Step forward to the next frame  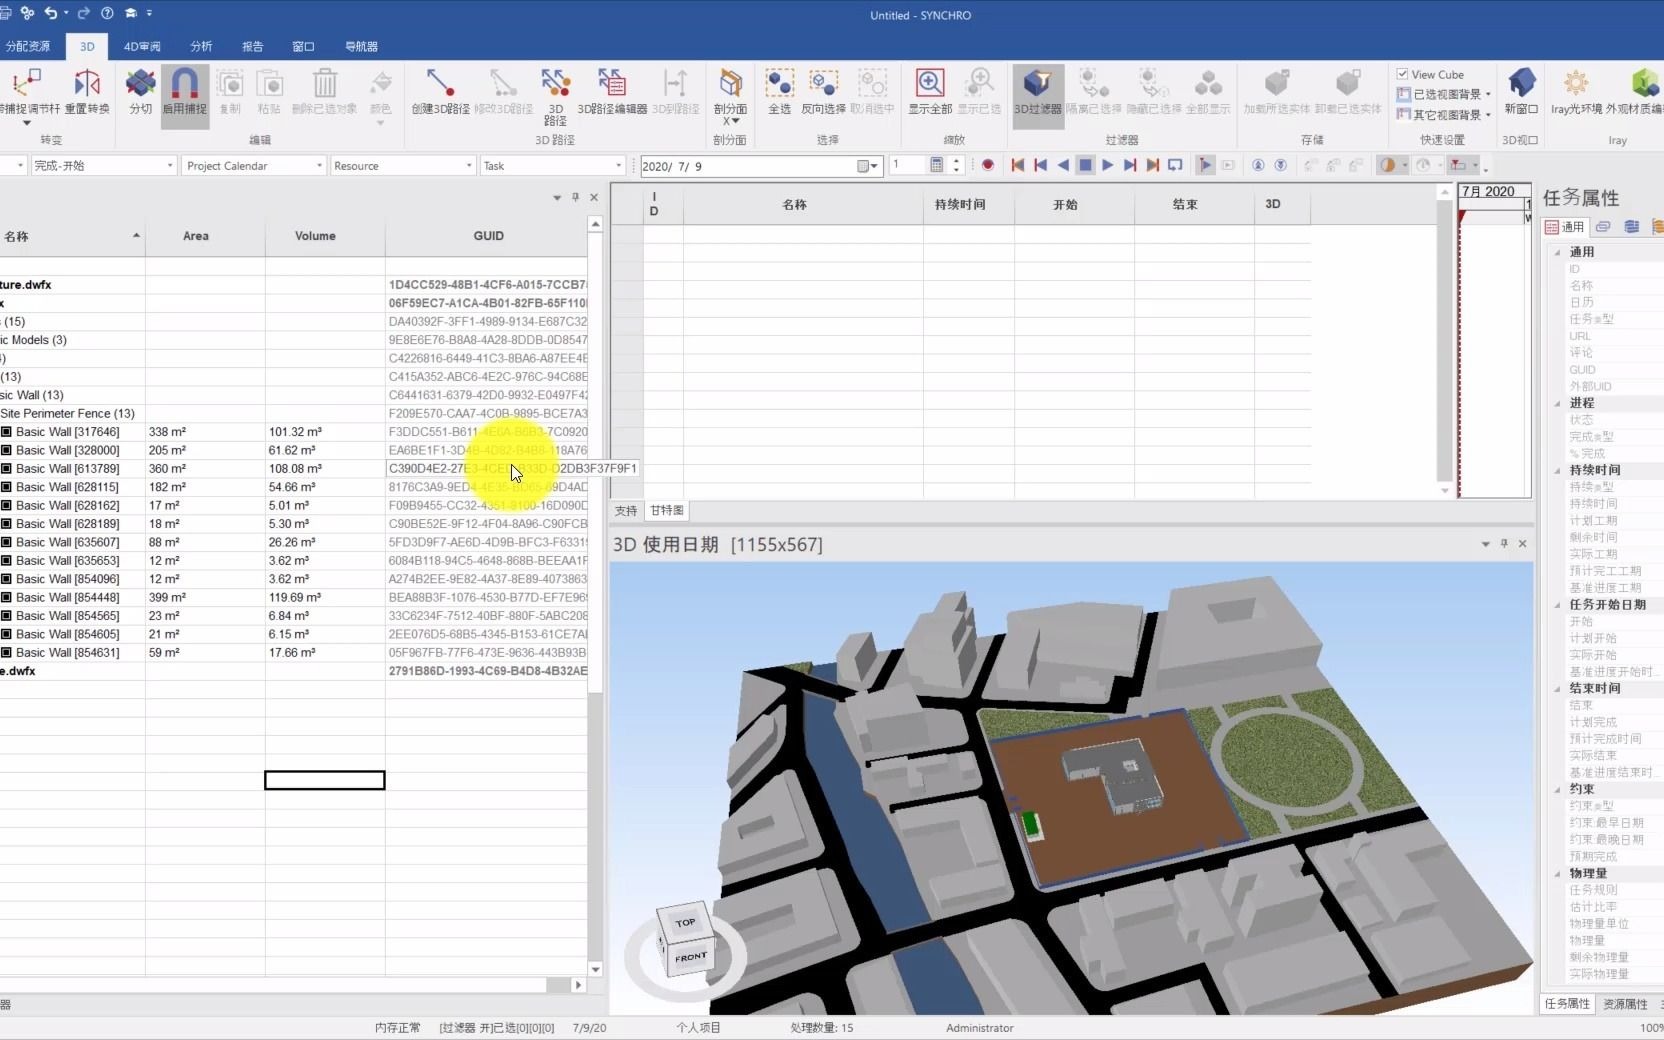point(1130,165)
